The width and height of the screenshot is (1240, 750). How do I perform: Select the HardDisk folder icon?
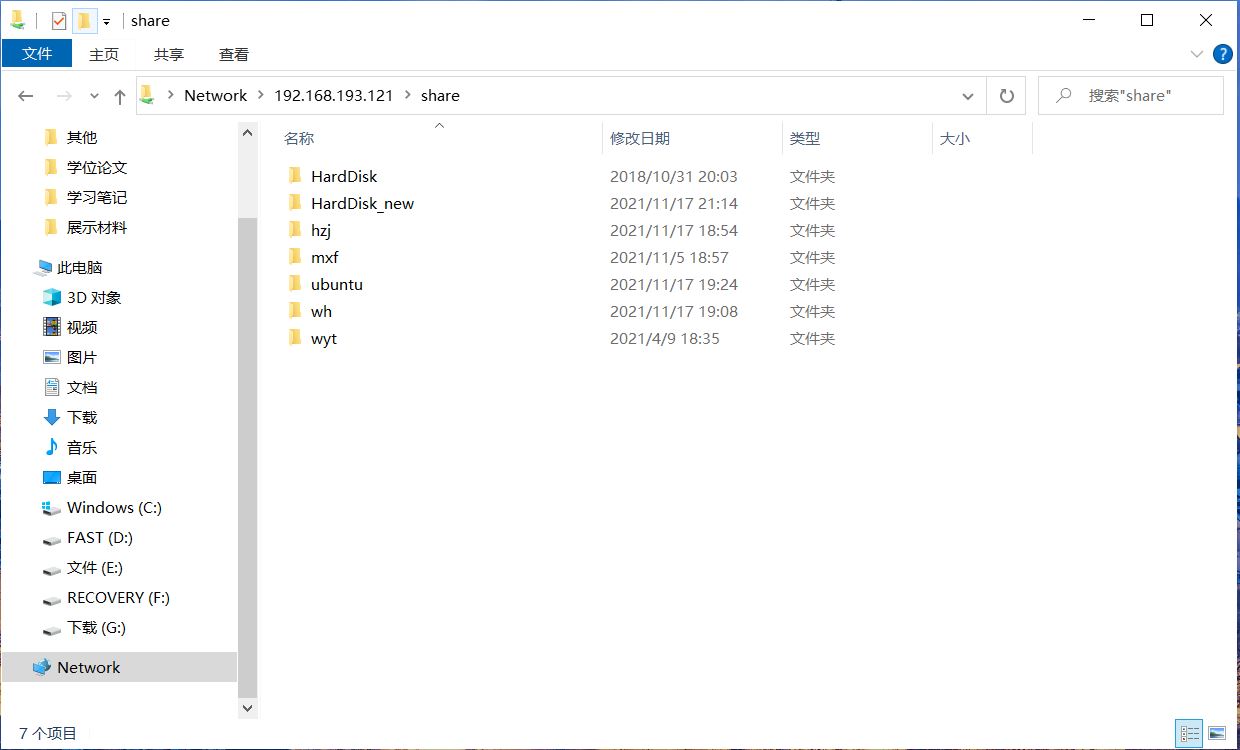(295, 175)
